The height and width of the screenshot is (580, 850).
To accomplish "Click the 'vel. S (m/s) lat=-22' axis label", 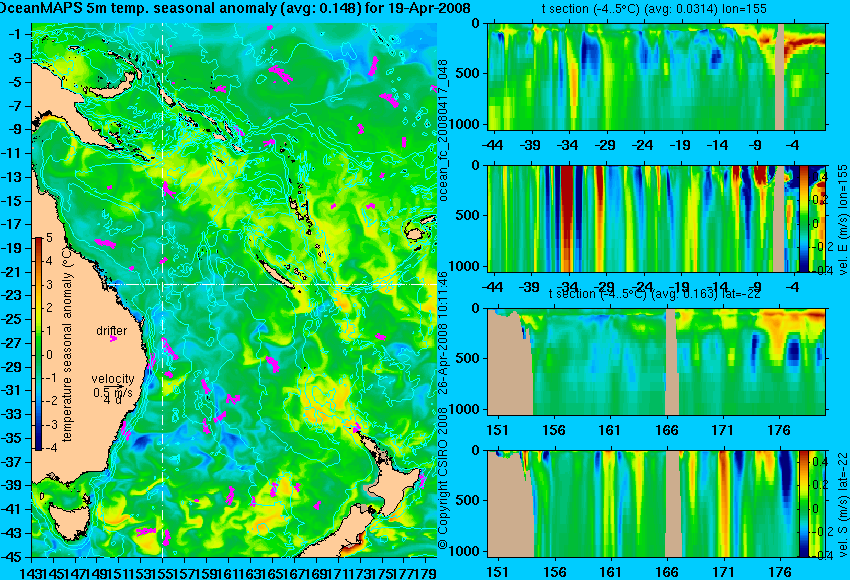I will pyautogui.click(x=843, y=504).
